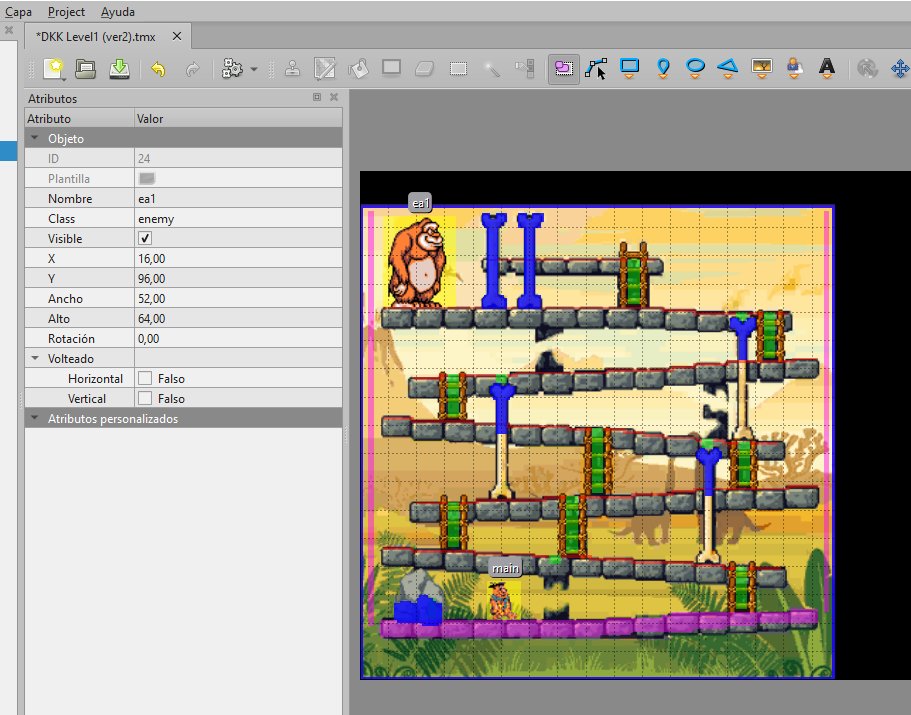911x715 pixels.
Task: Select the Insert Point tool
Action: (x=663, y=68)
